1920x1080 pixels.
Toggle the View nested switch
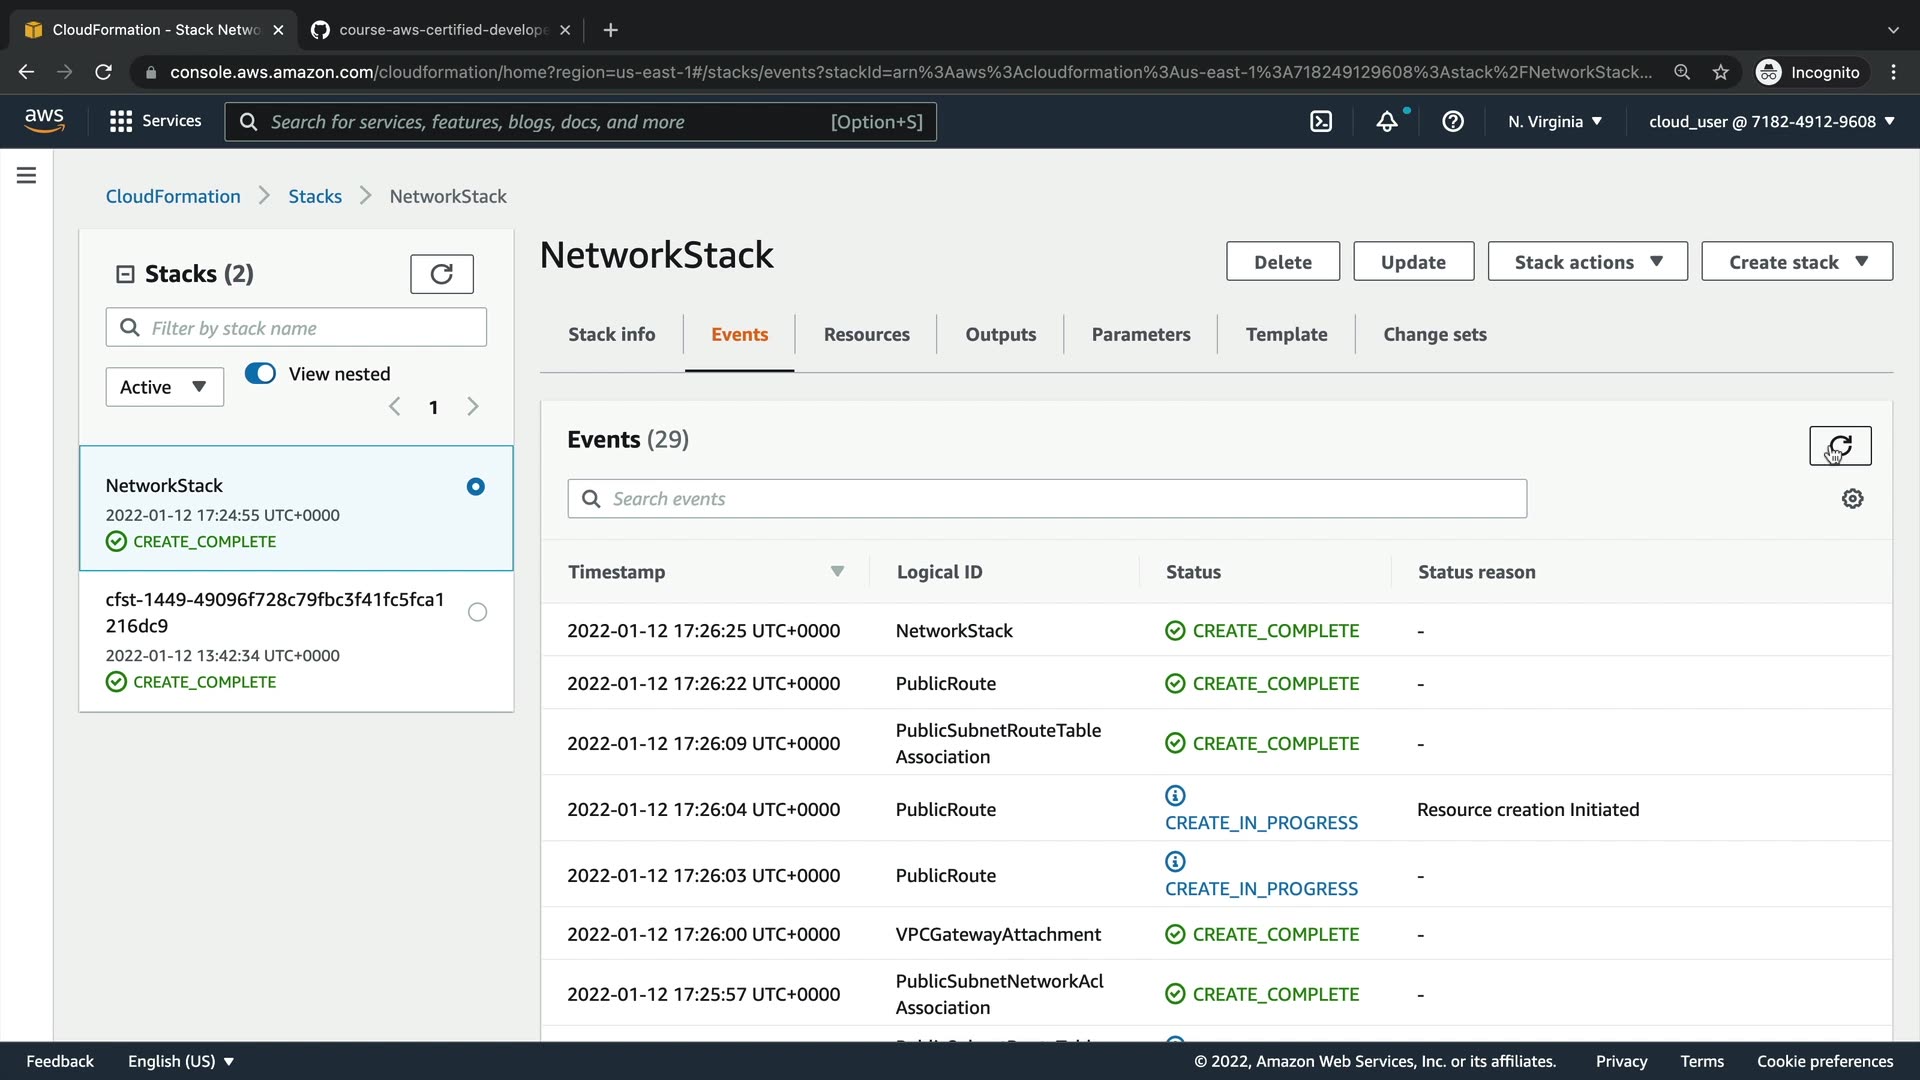pos(261,374)
